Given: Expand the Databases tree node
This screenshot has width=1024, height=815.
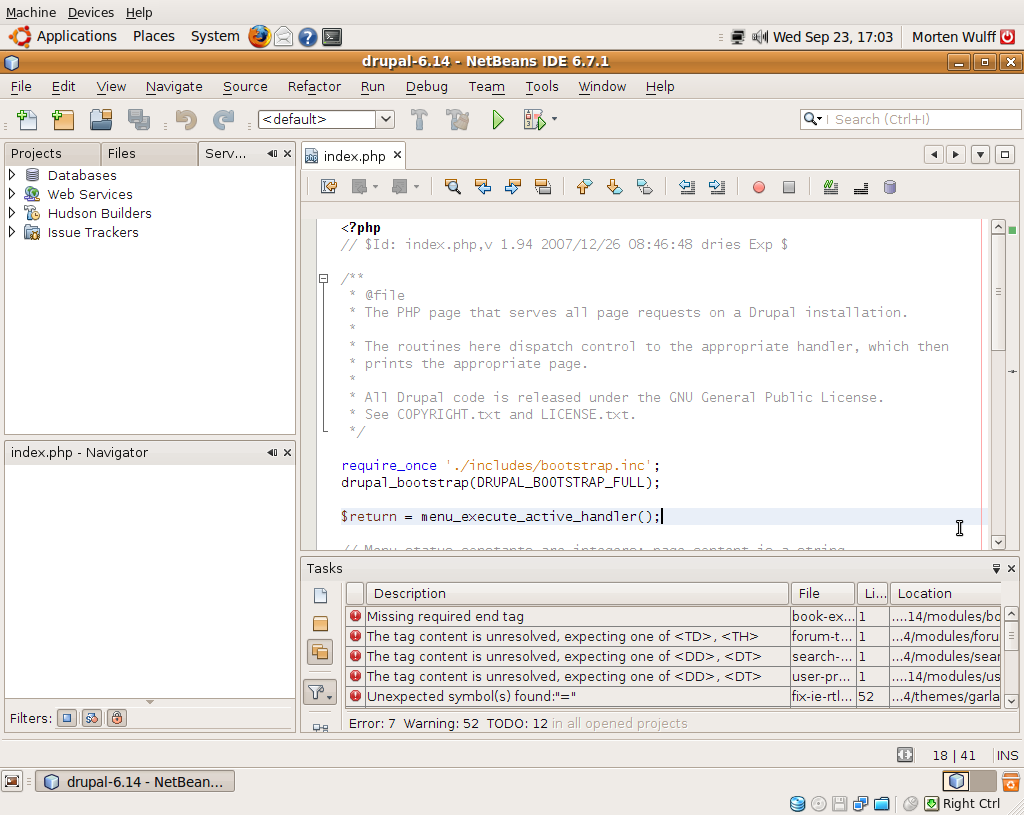Looking at the screenshot, I should click(x=12, y=175).
